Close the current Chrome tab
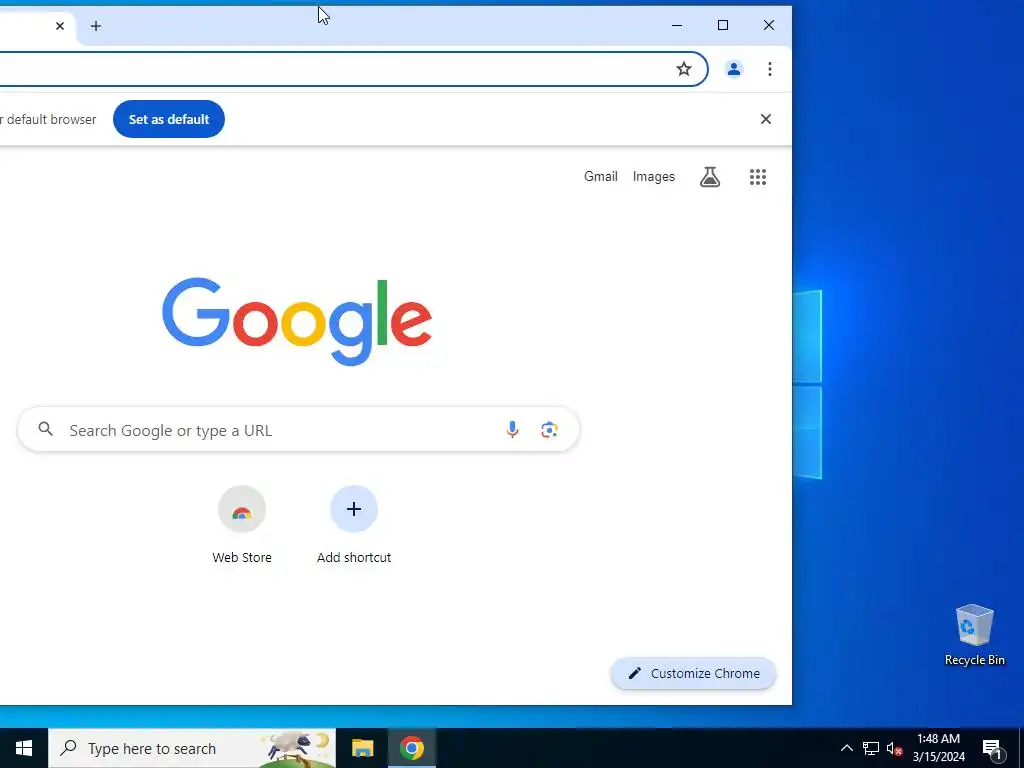The image size is (1024, 768). tap(60, 26)
